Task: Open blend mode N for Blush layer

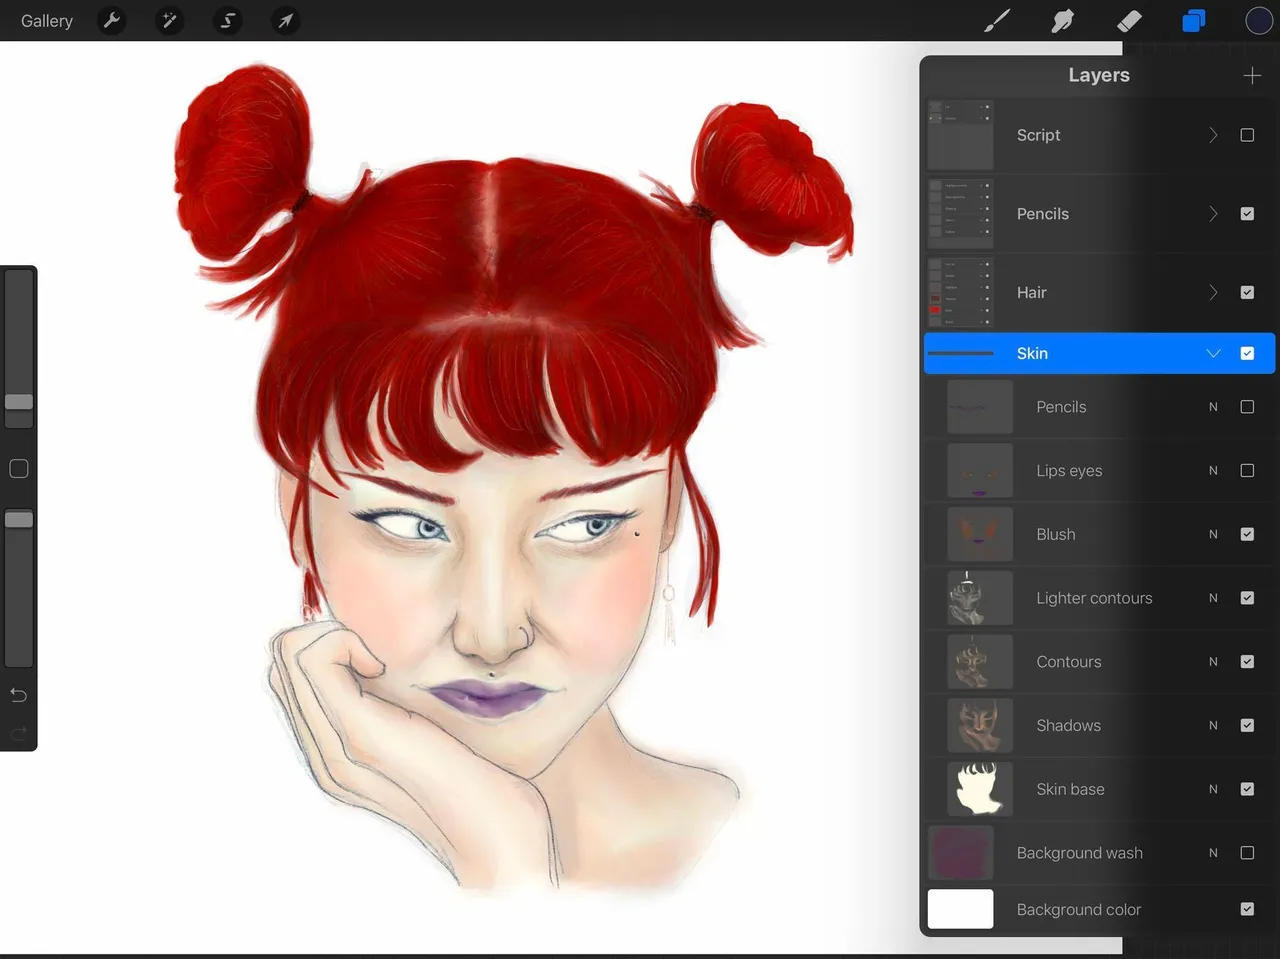Action: [1213, 535]
